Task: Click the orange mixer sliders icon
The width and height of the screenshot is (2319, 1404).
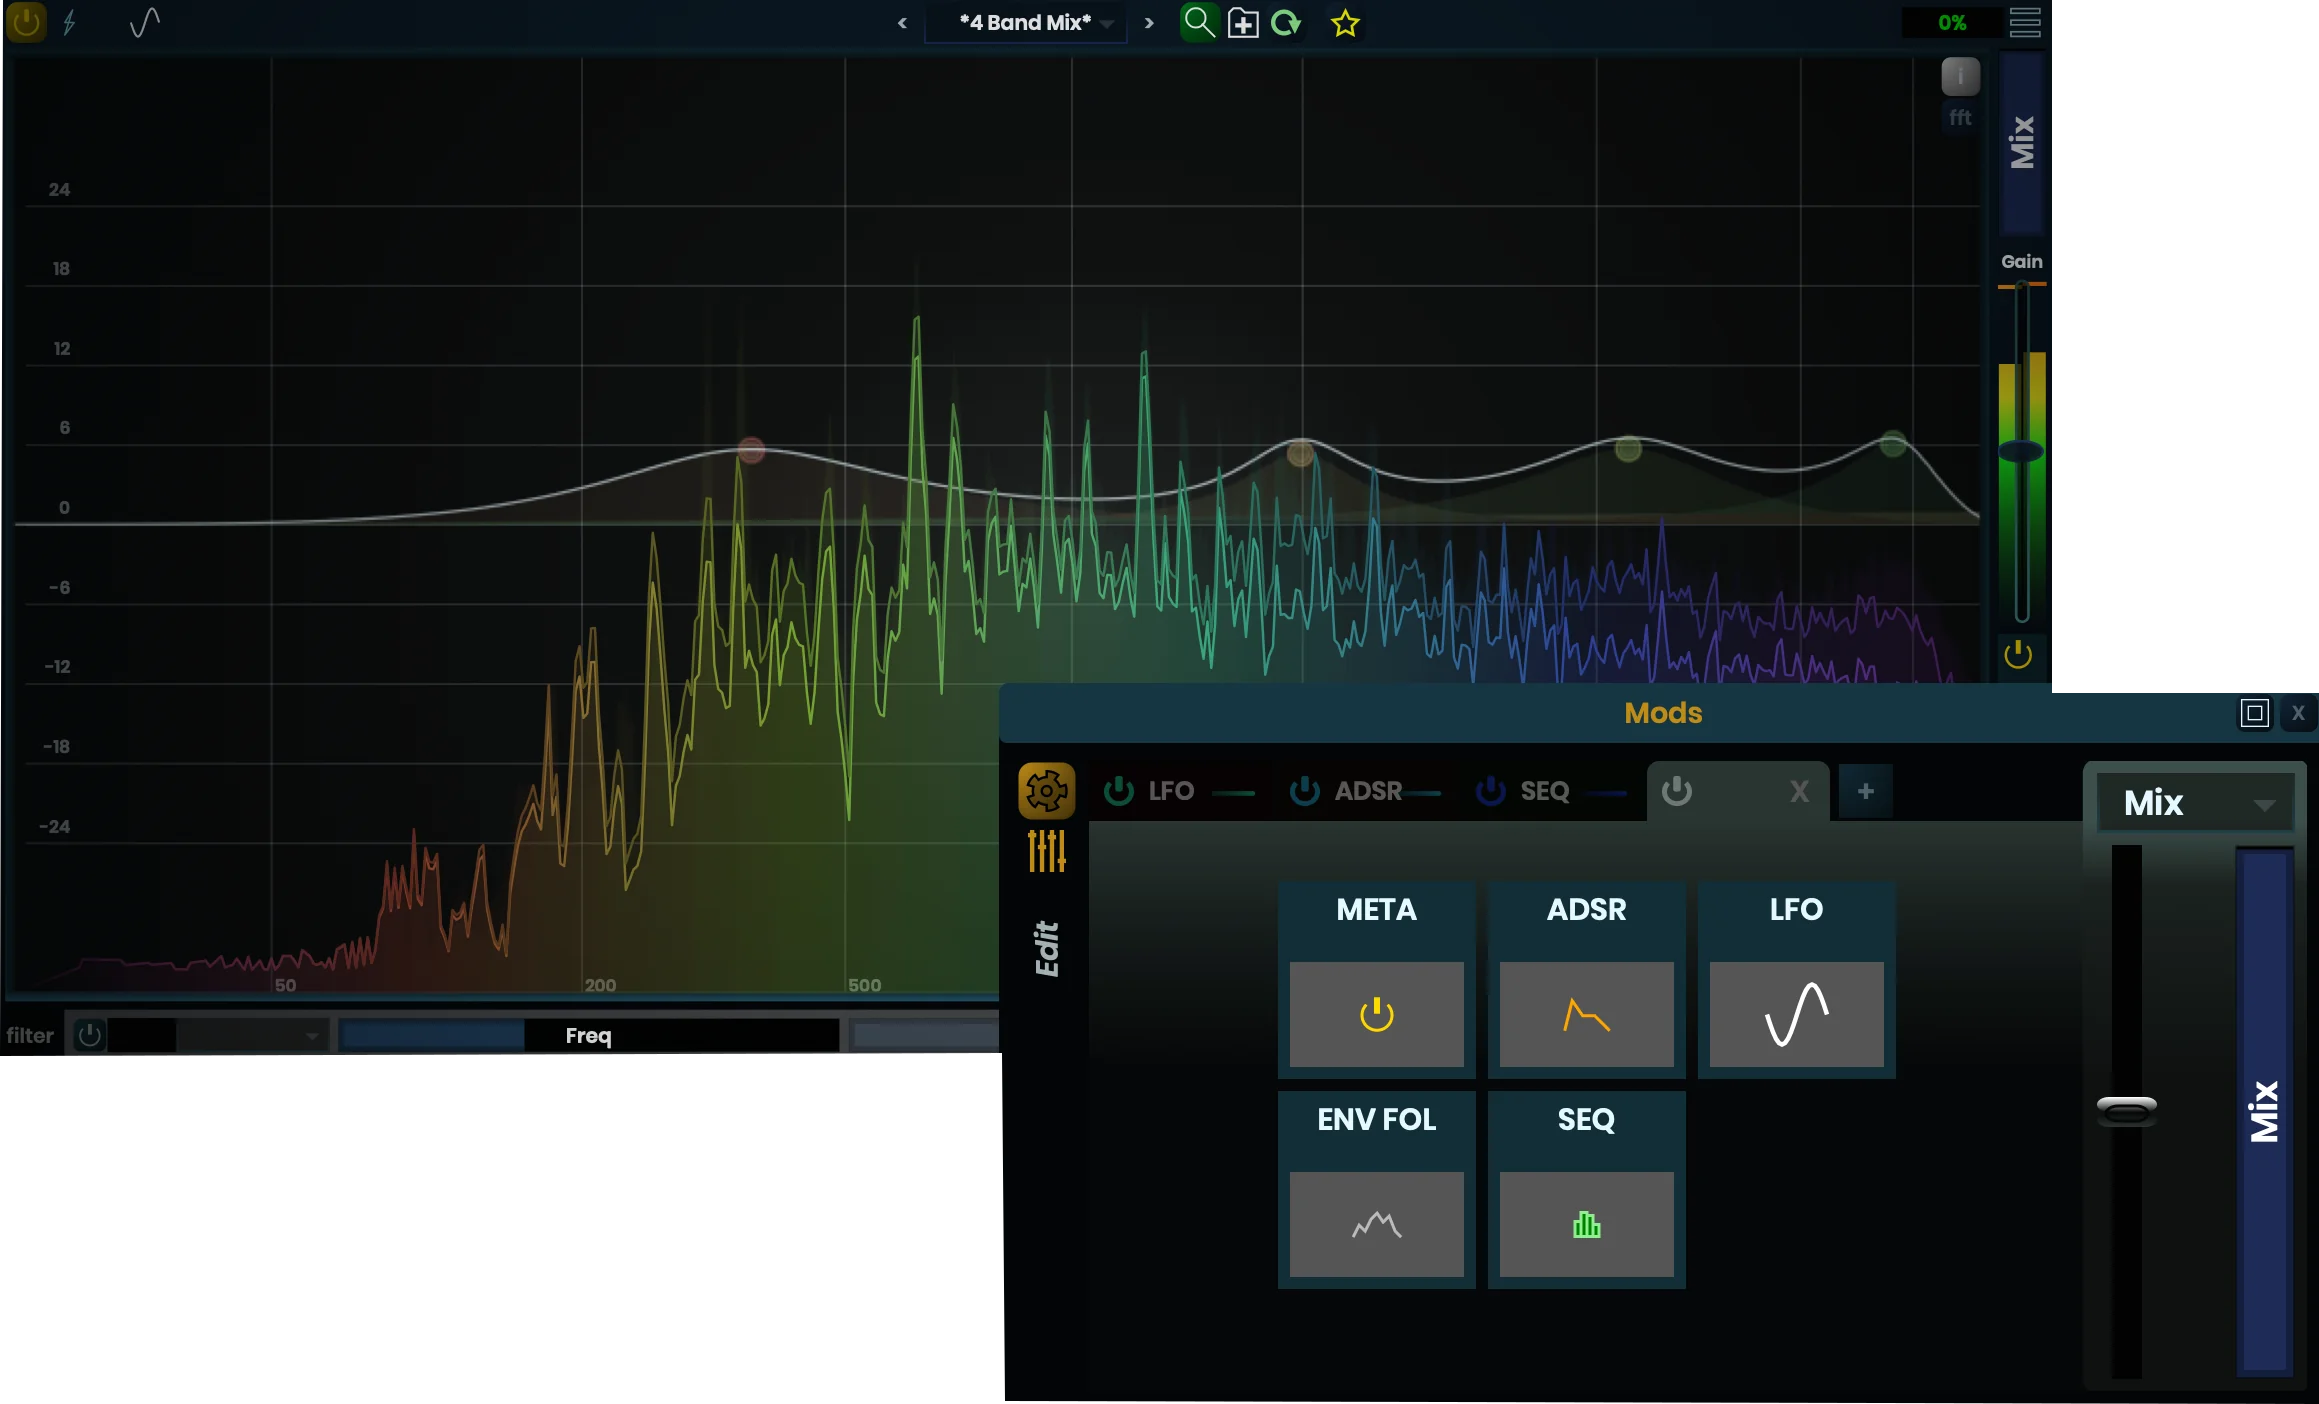Action: tap(1046, 851)
